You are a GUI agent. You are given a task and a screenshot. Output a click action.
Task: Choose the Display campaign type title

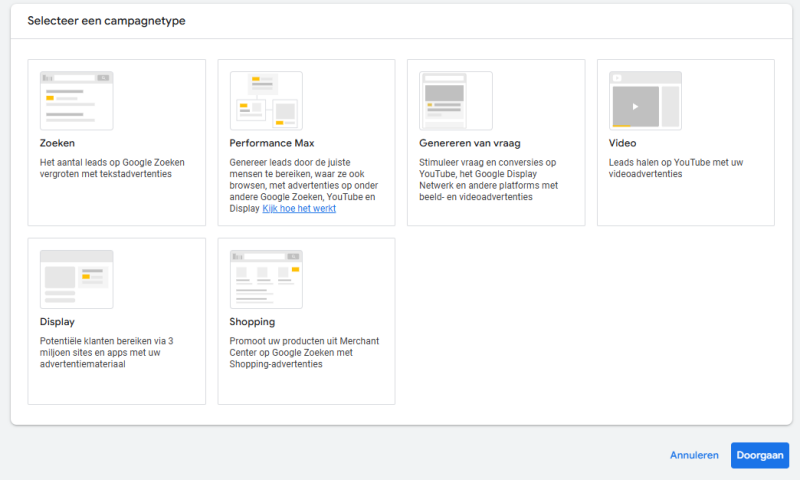(x=57, y=322)
